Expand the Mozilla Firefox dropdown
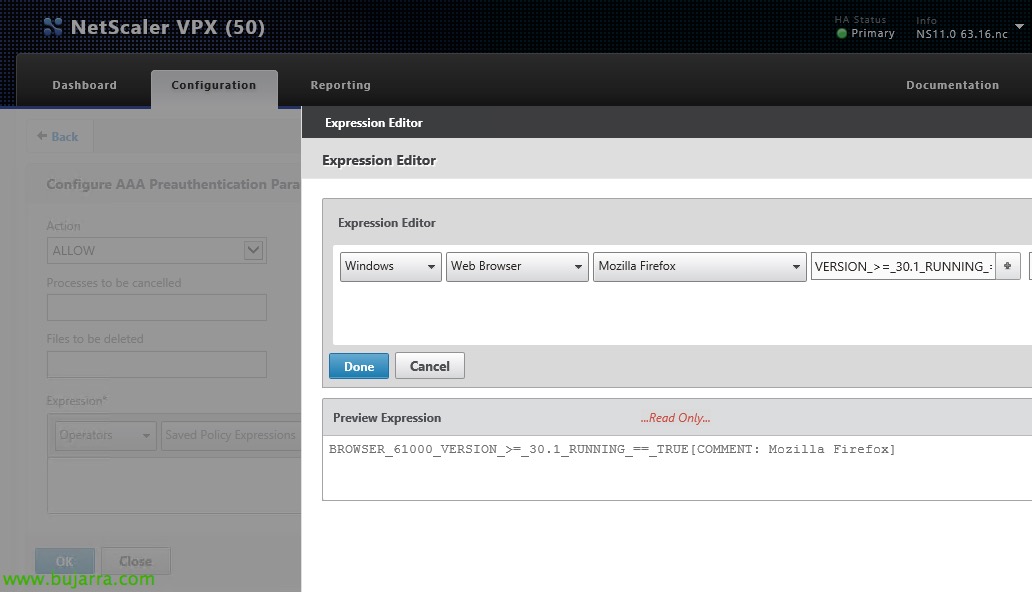Image resolution: width=1032 pixels, height=592 pixels. pyautogui.click(x=699, y=266)
